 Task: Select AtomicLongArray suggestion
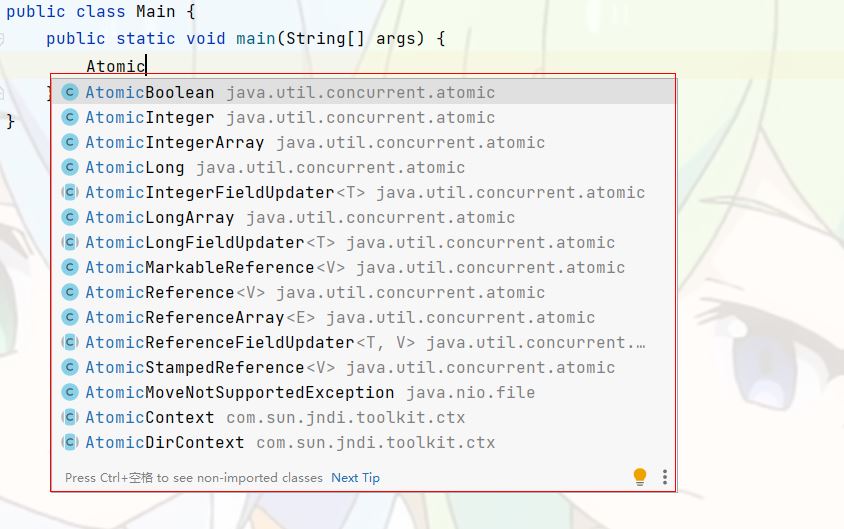pyautogui.click(x=363, y=217)
